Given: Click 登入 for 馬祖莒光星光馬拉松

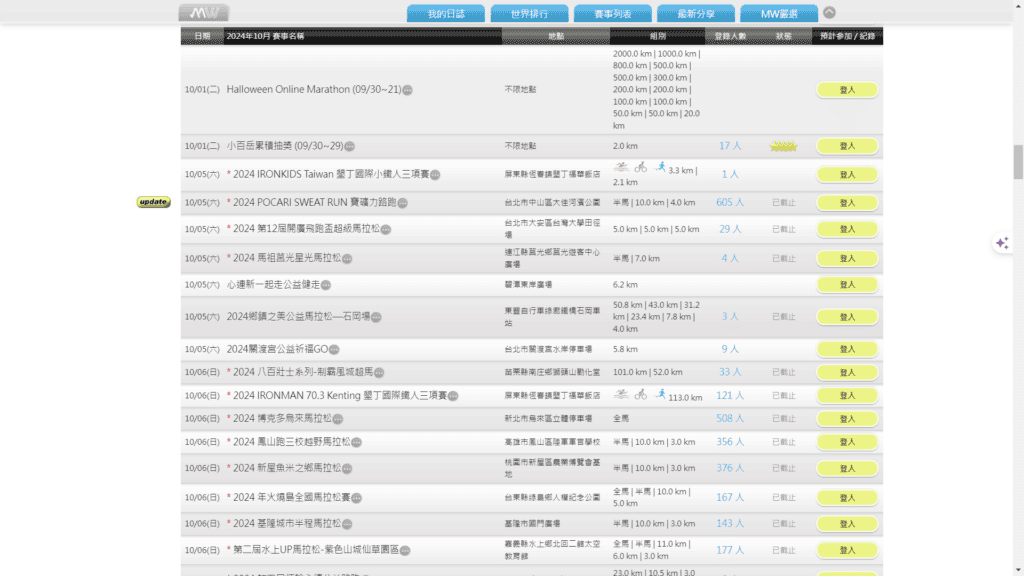Looking at the screenshot, I should coord(847,259).
